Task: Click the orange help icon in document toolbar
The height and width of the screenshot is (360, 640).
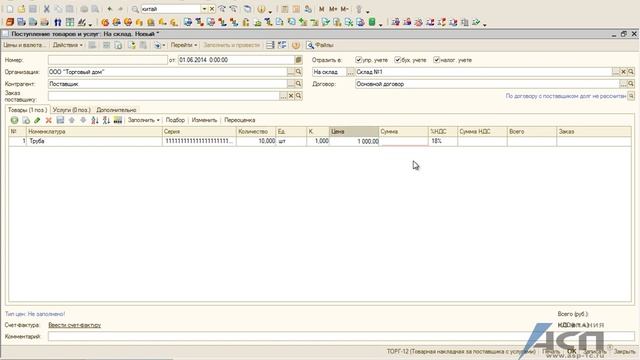Action: [296, 45]
